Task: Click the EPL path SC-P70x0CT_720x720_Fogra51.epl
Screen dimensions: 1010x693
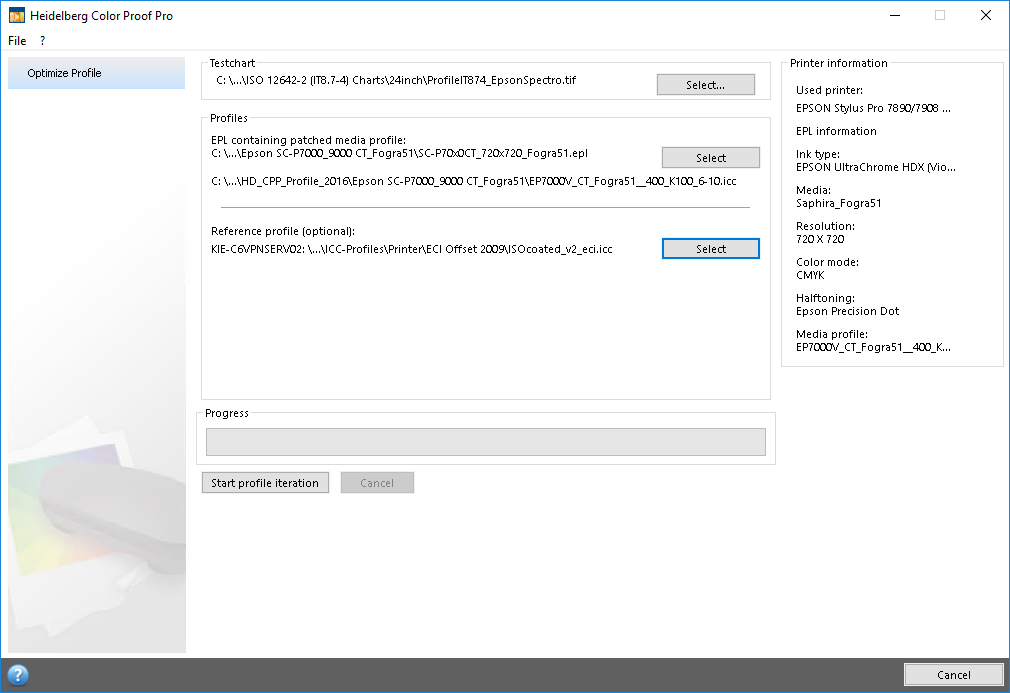Action: (x=399, y=153)
